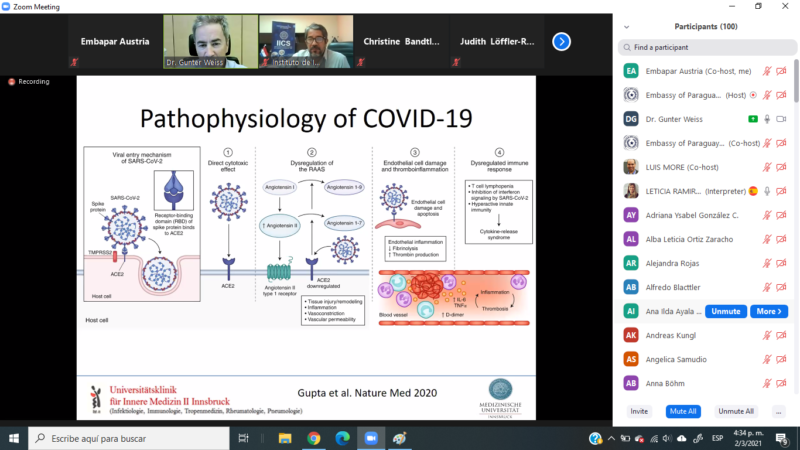
Task: Click Alejandra Rojas's muted microphone icon
Action: pos(767,263)
